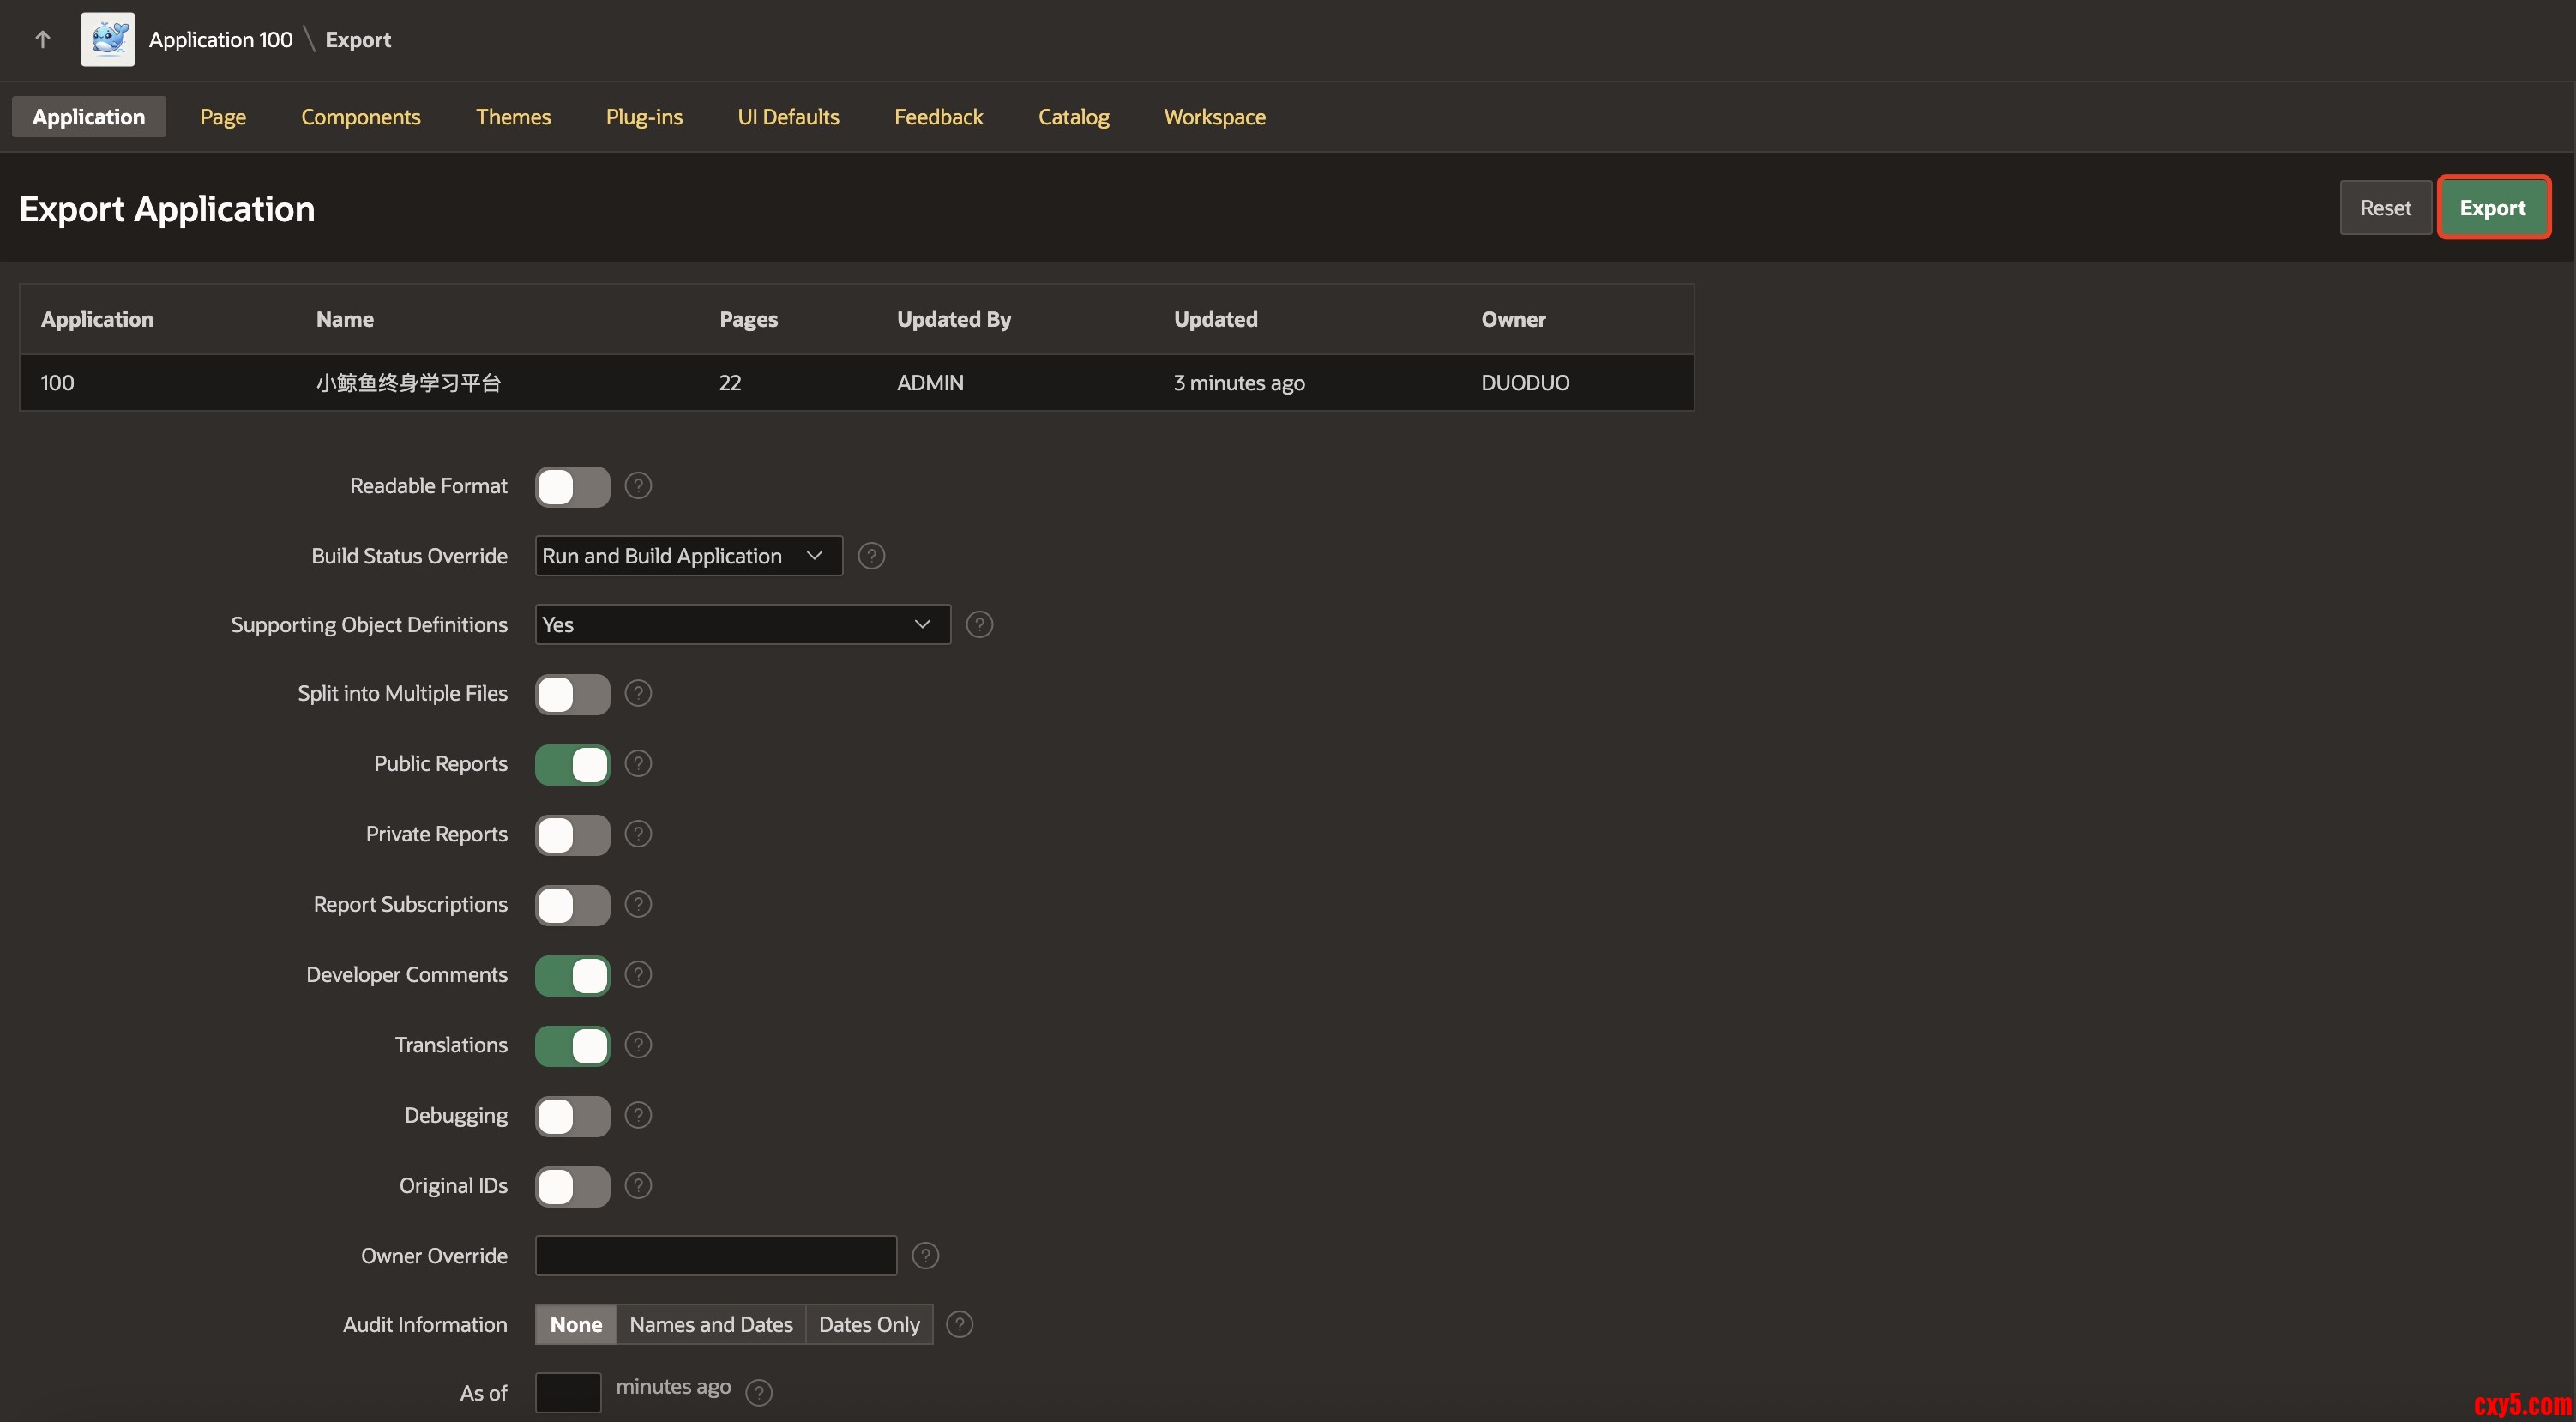Click help icon for Supporting Object Definitions

(x=979, y=625)
